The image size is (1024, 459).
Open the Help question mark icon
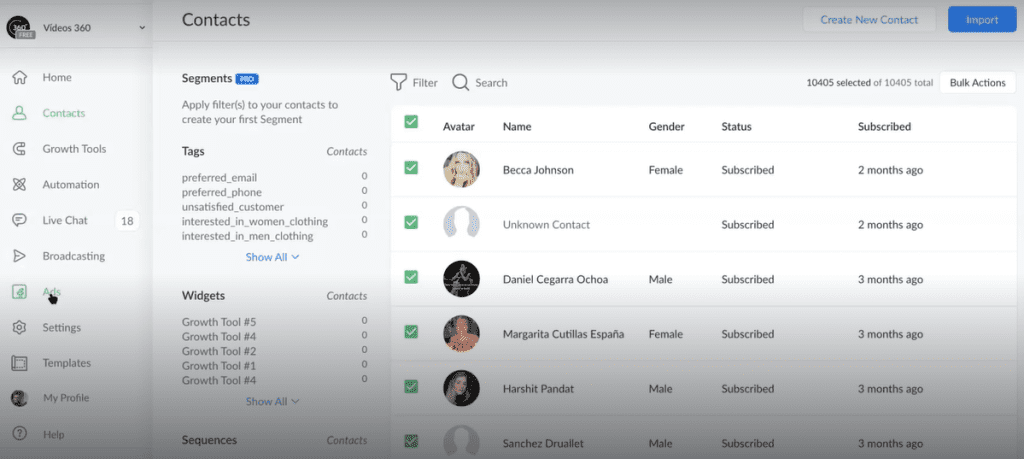pos(20,434)
